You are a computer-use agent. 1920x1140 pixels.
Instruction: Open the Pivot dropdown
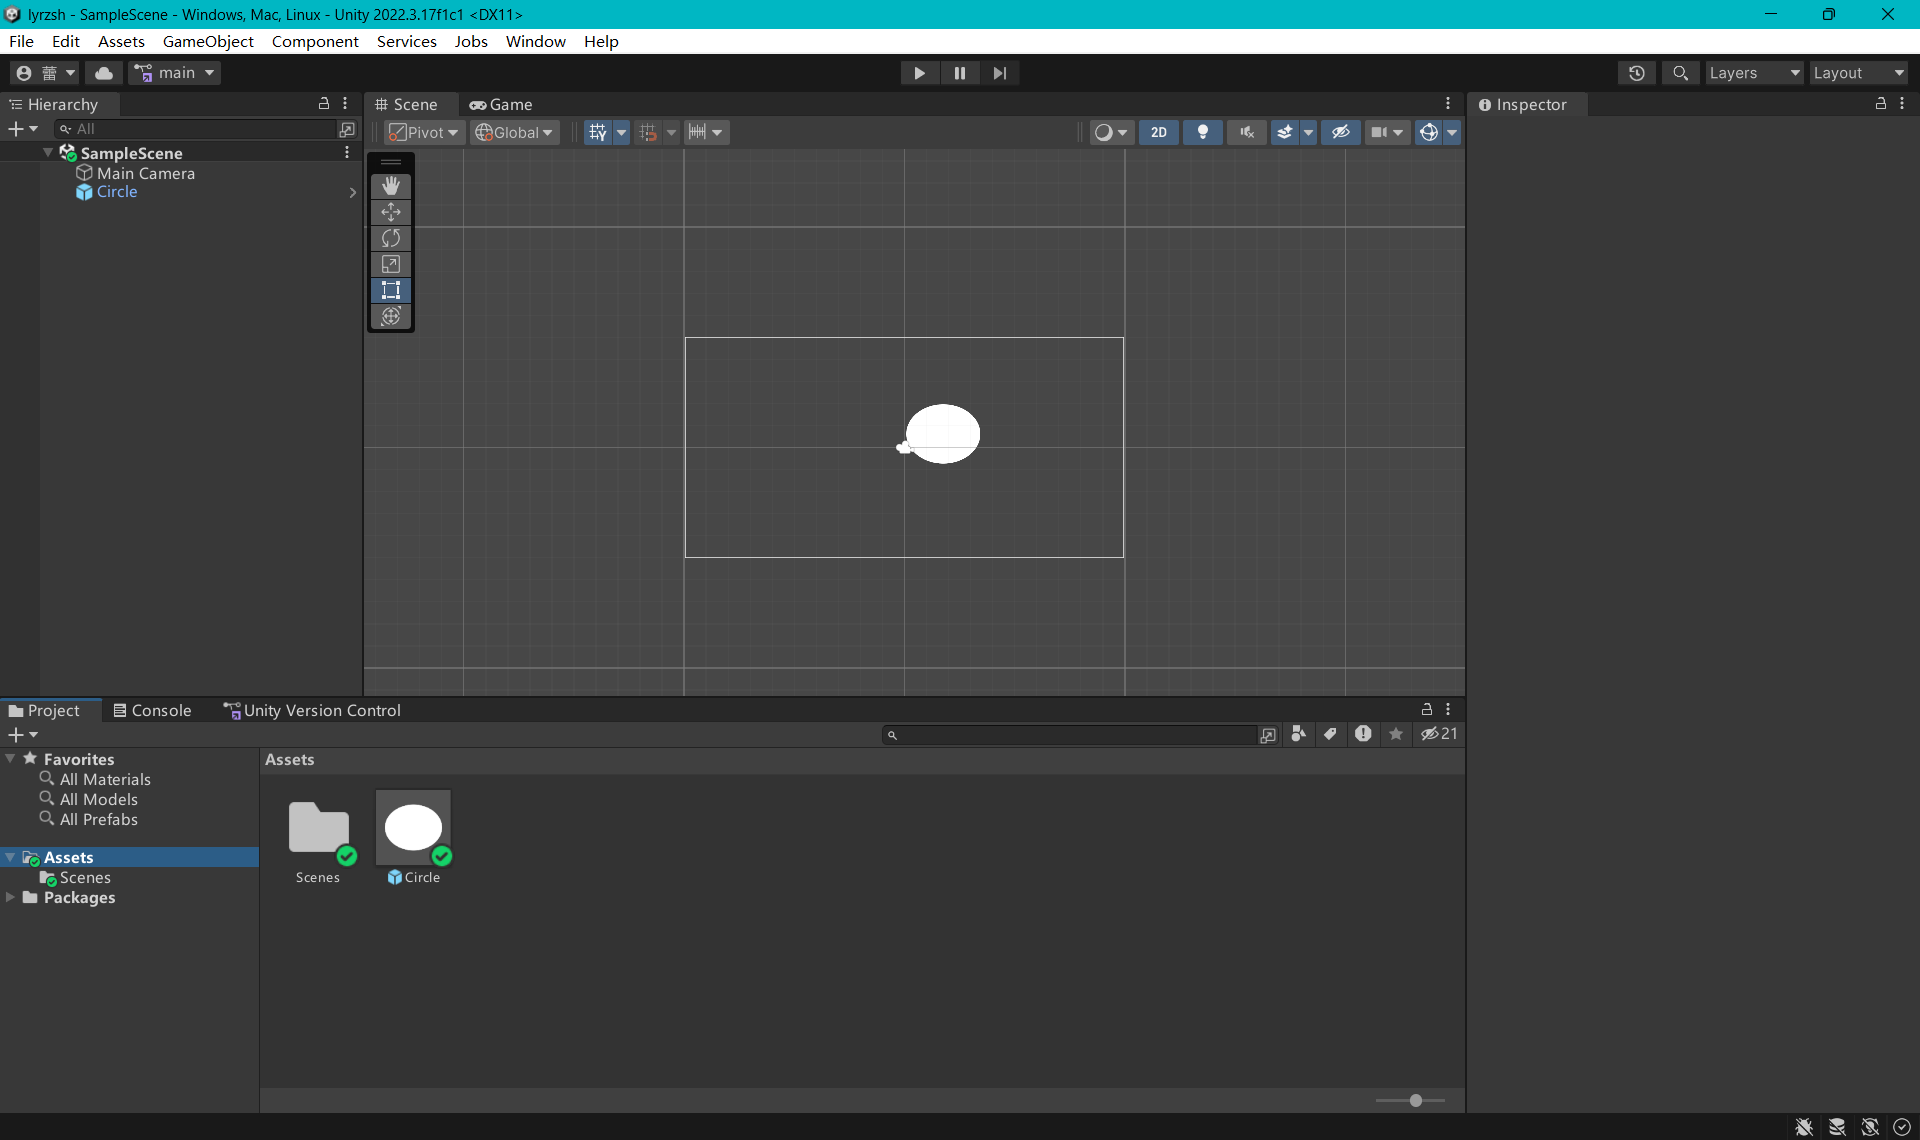(424, 132)
